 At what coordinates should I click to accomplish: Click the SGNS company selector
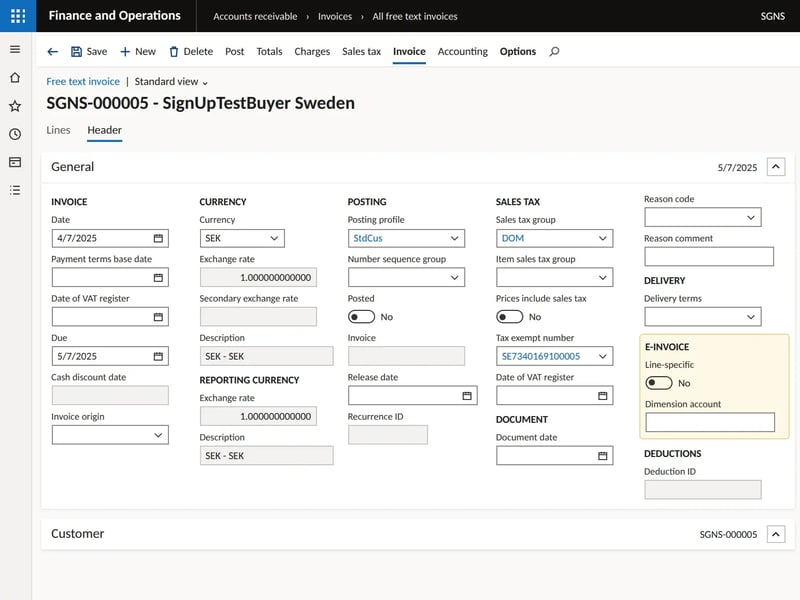pos(772,16)
